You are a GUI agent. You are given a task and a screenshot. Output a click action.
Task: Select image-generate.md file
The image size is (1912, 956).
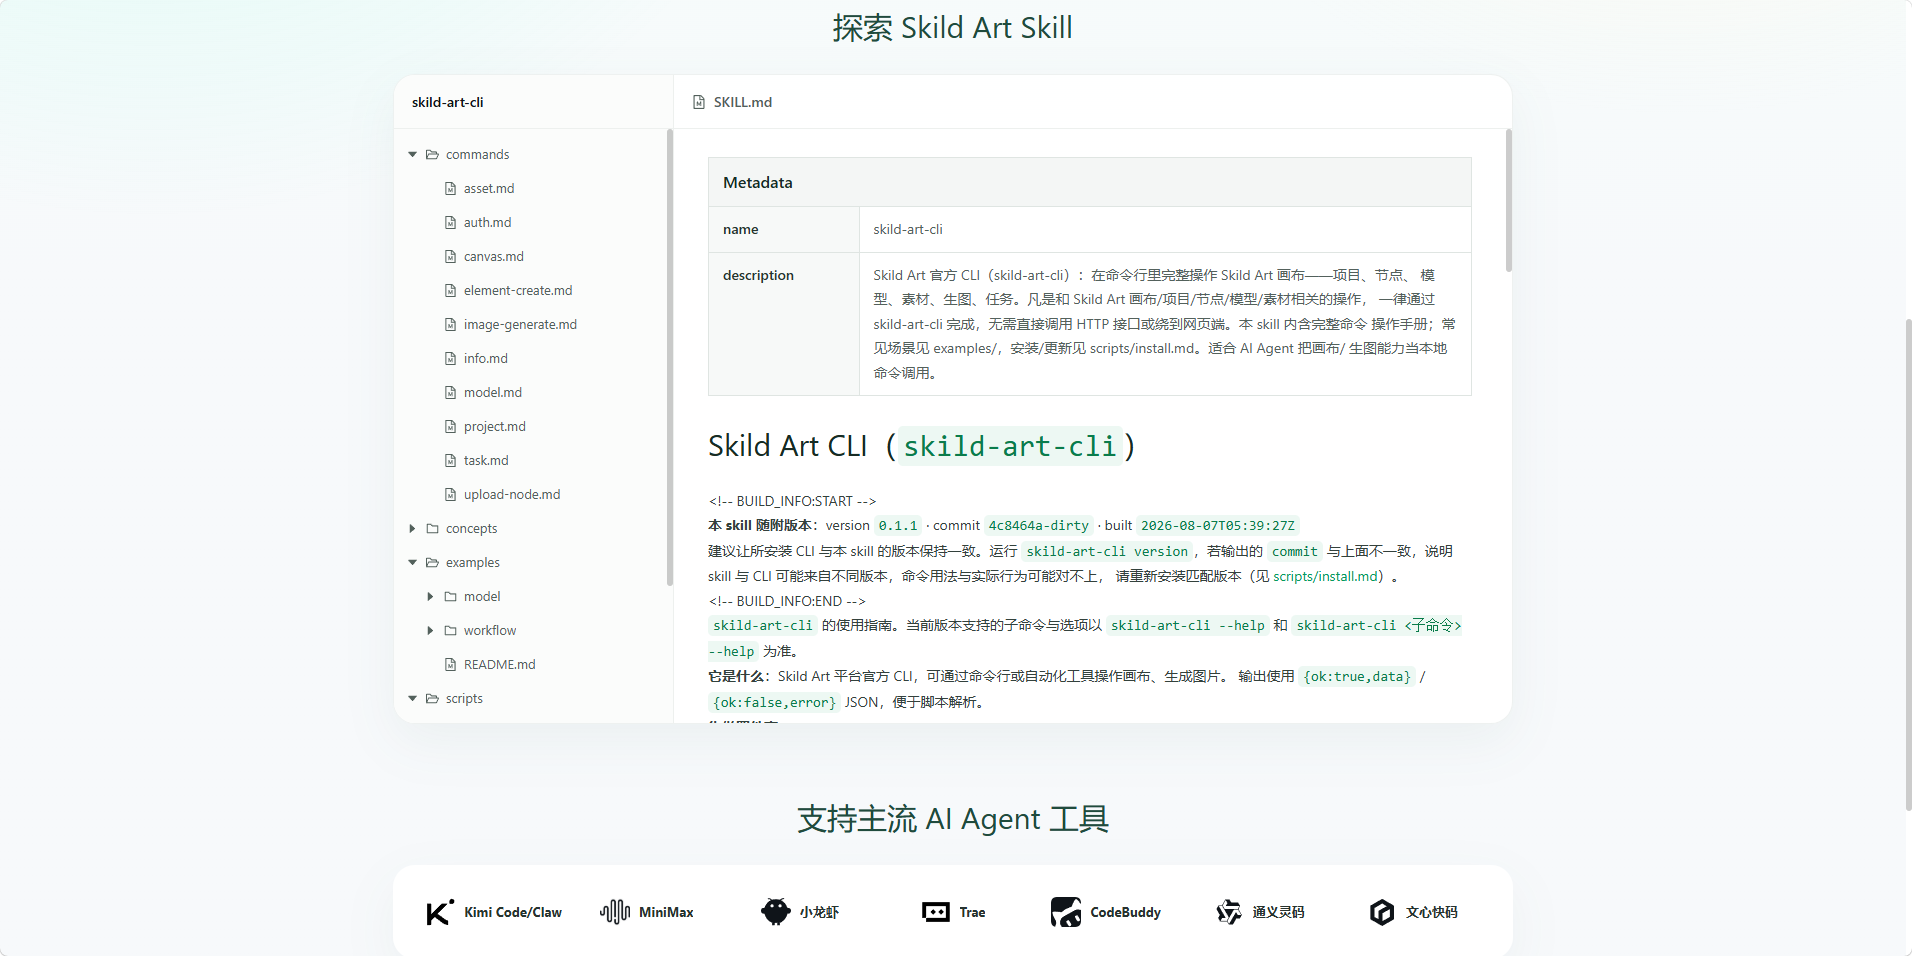click(520, 325)
